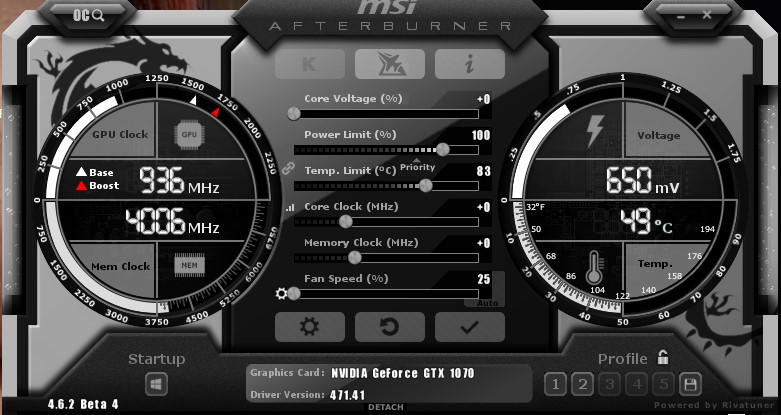Toggle the power and temp link icon
The image size is (781, 415).
point(288,169)
